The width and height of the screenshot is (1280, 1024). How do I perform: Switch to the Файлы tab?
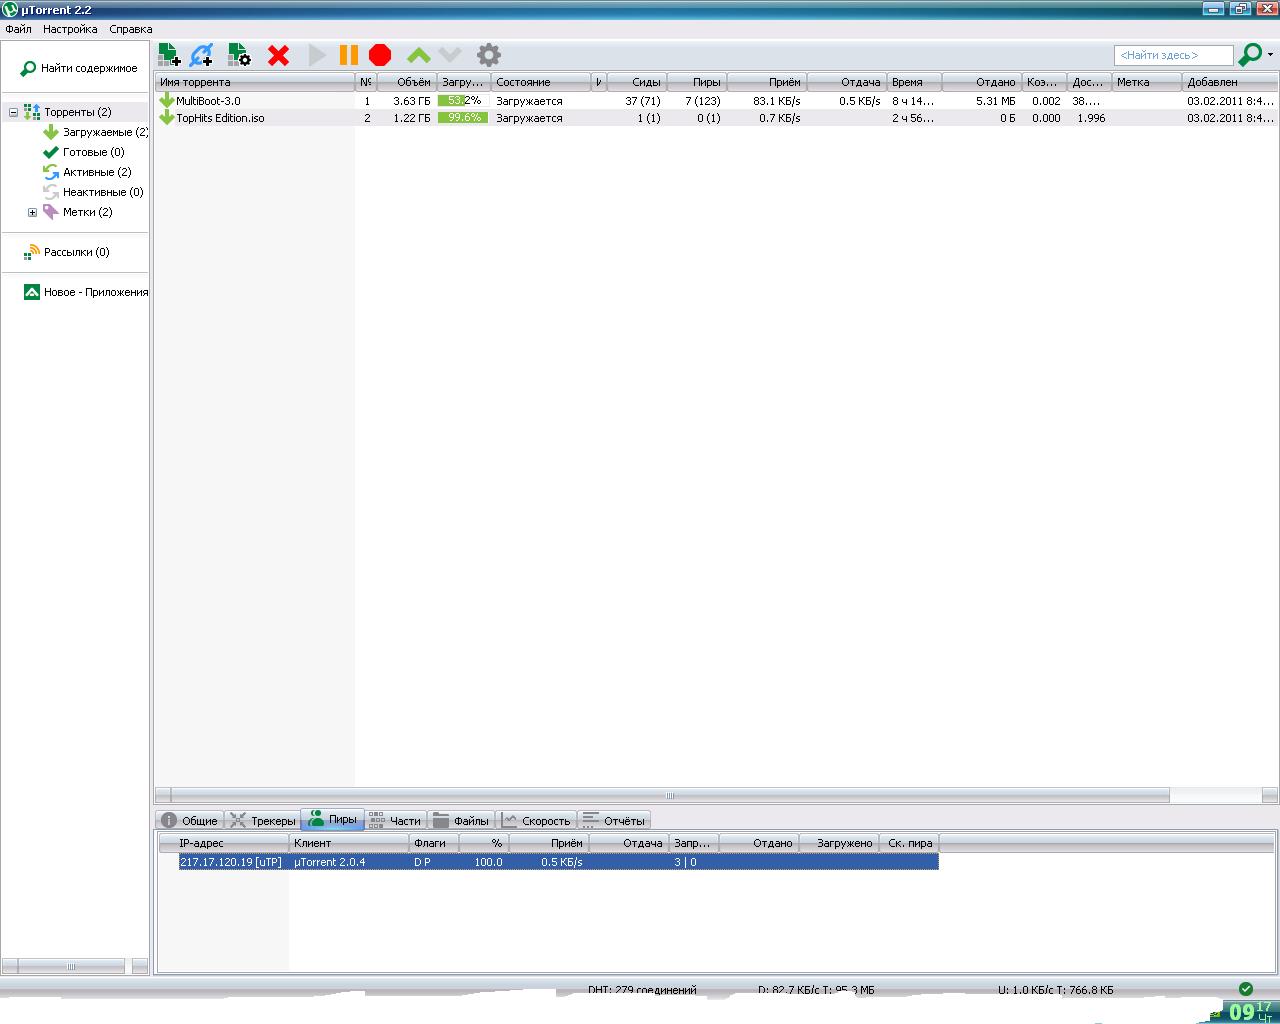coord(462,820)
